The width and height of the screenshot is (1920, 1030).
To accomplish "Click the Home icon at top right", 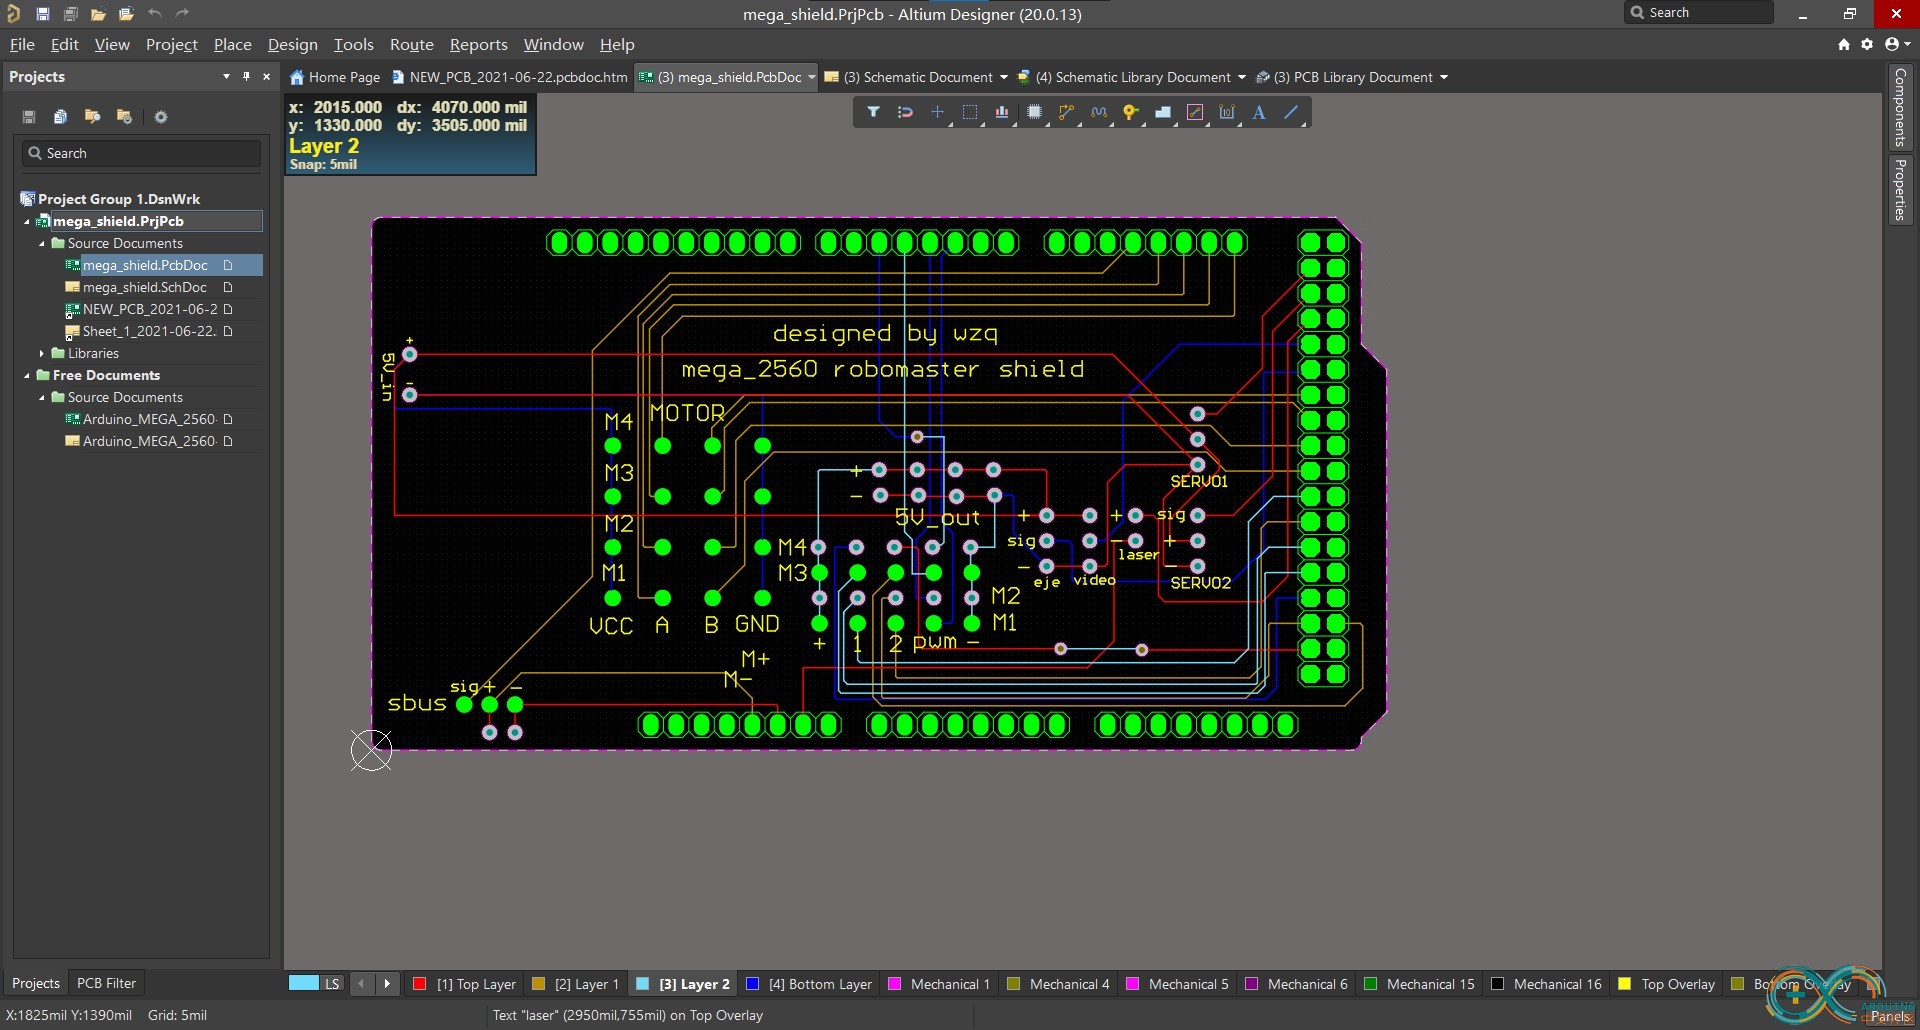I will pos(1843,44).
